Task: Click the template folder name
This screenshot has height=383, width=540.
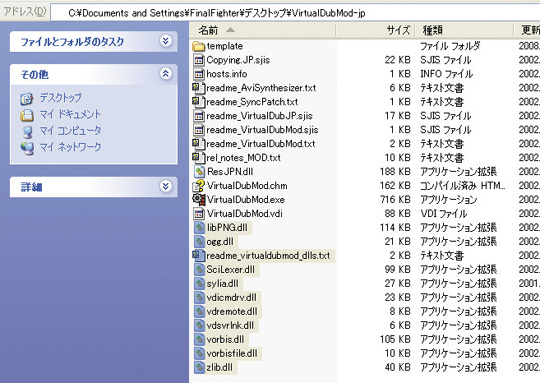Action: [225, 46]
